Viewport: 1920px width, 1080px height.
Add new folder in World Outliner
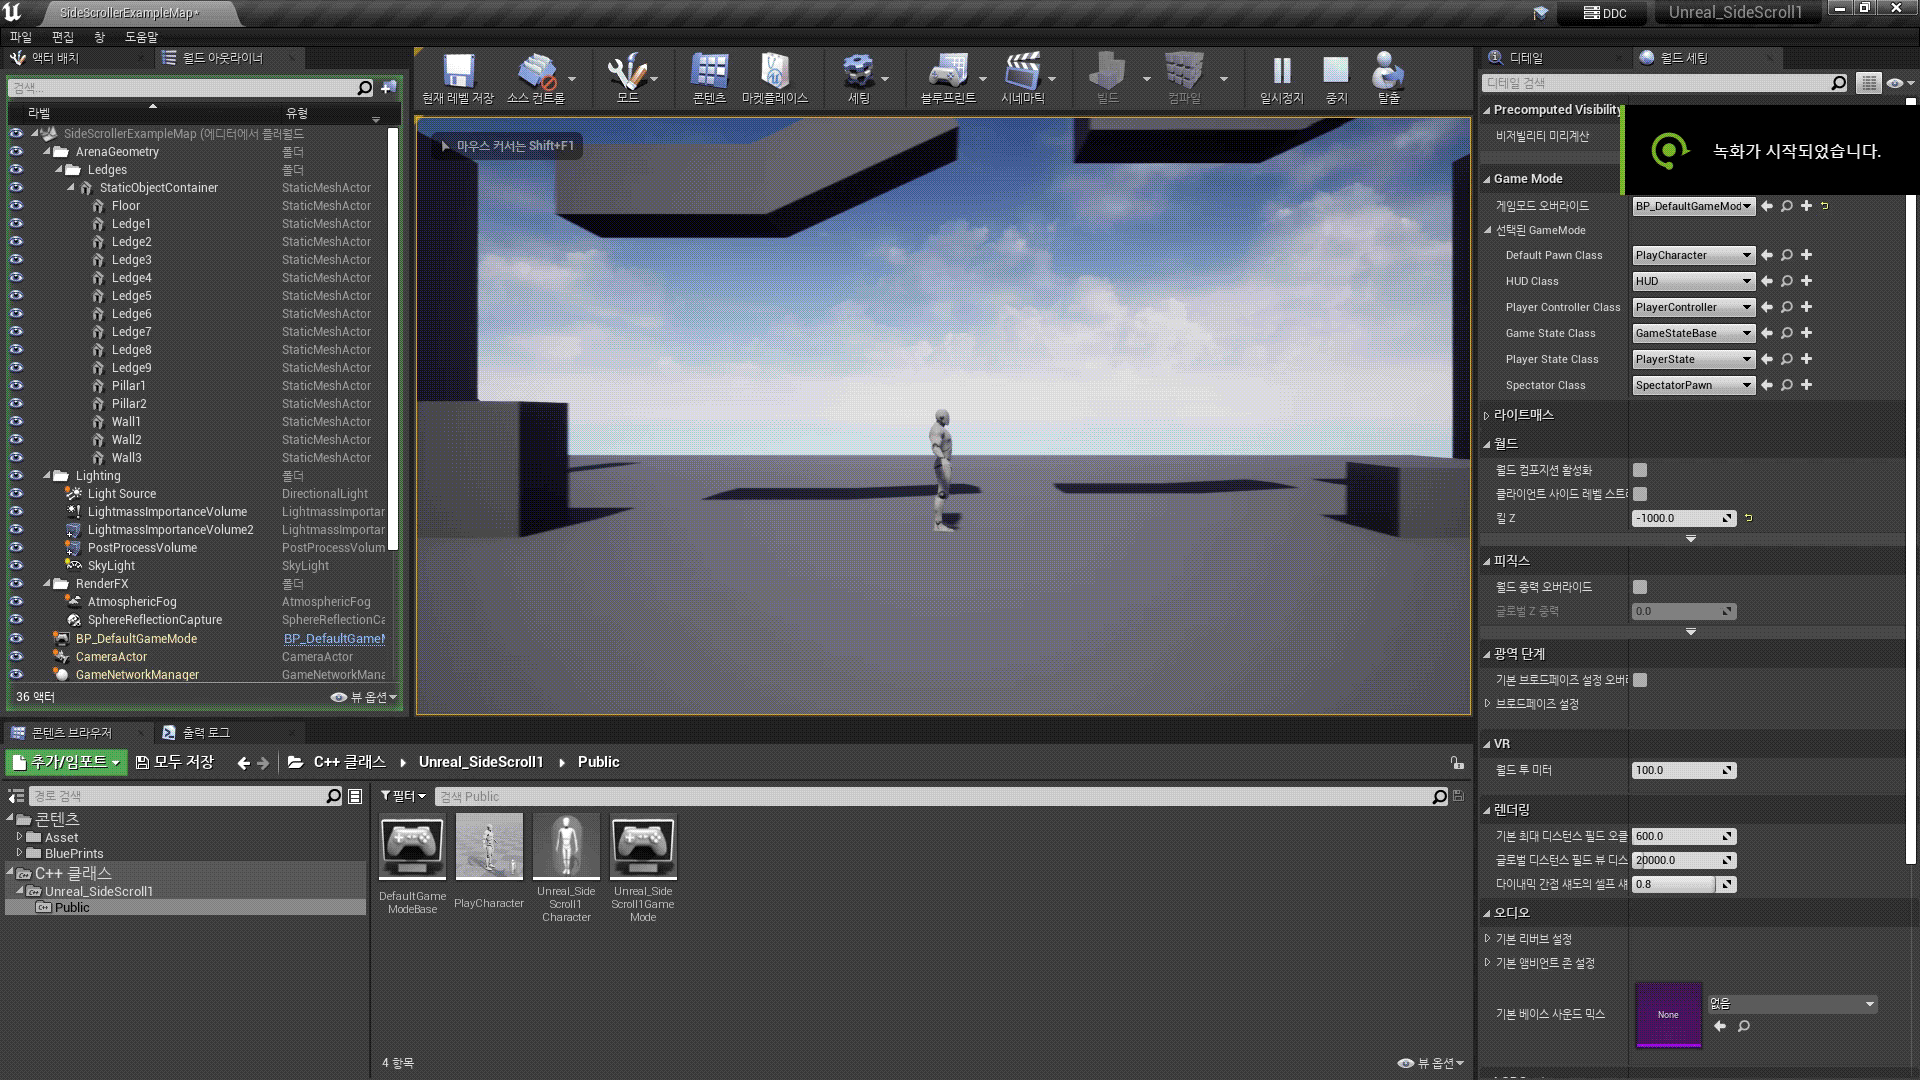click(x=388, y=88)
